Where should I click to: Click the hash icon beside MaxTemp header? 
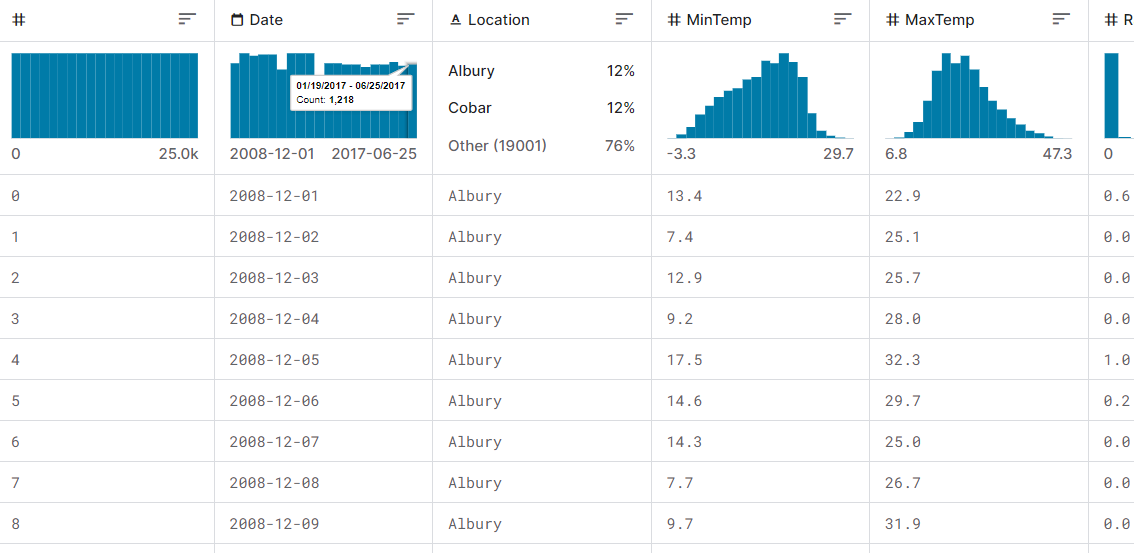(892, 20)
